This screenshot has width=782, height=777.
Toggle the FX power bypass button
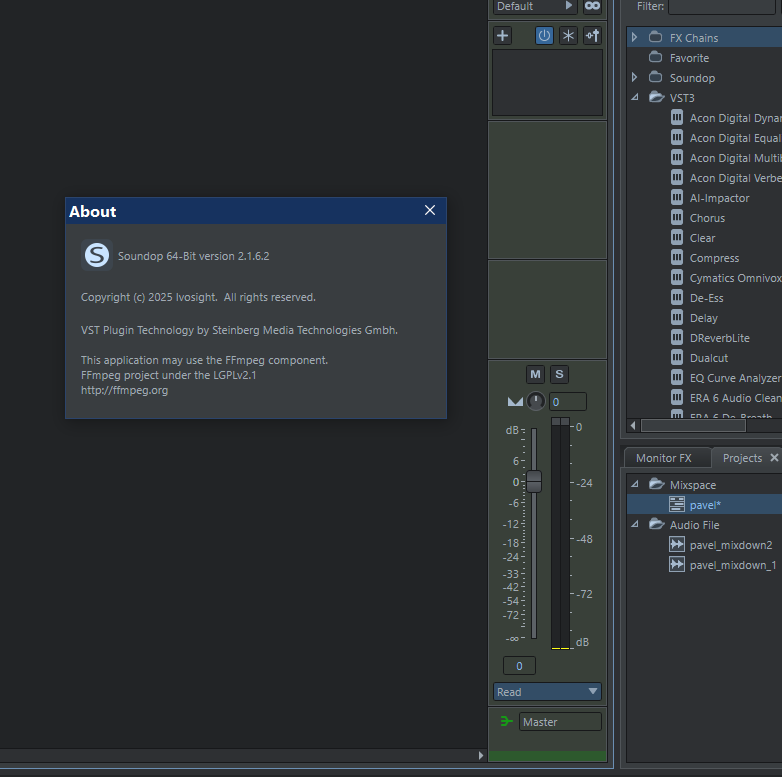pyautogui.click(x=544, y=35)
